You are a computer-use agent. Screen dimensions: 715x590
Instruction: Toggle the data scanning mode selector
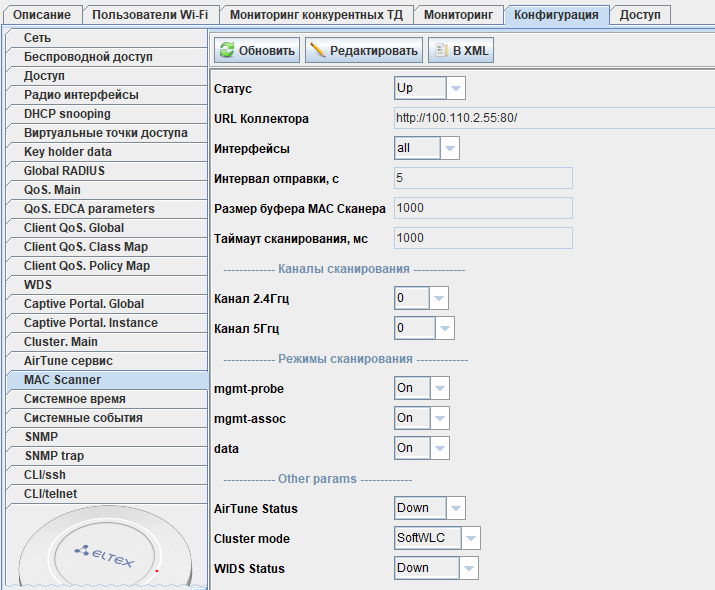click(422, 448)
